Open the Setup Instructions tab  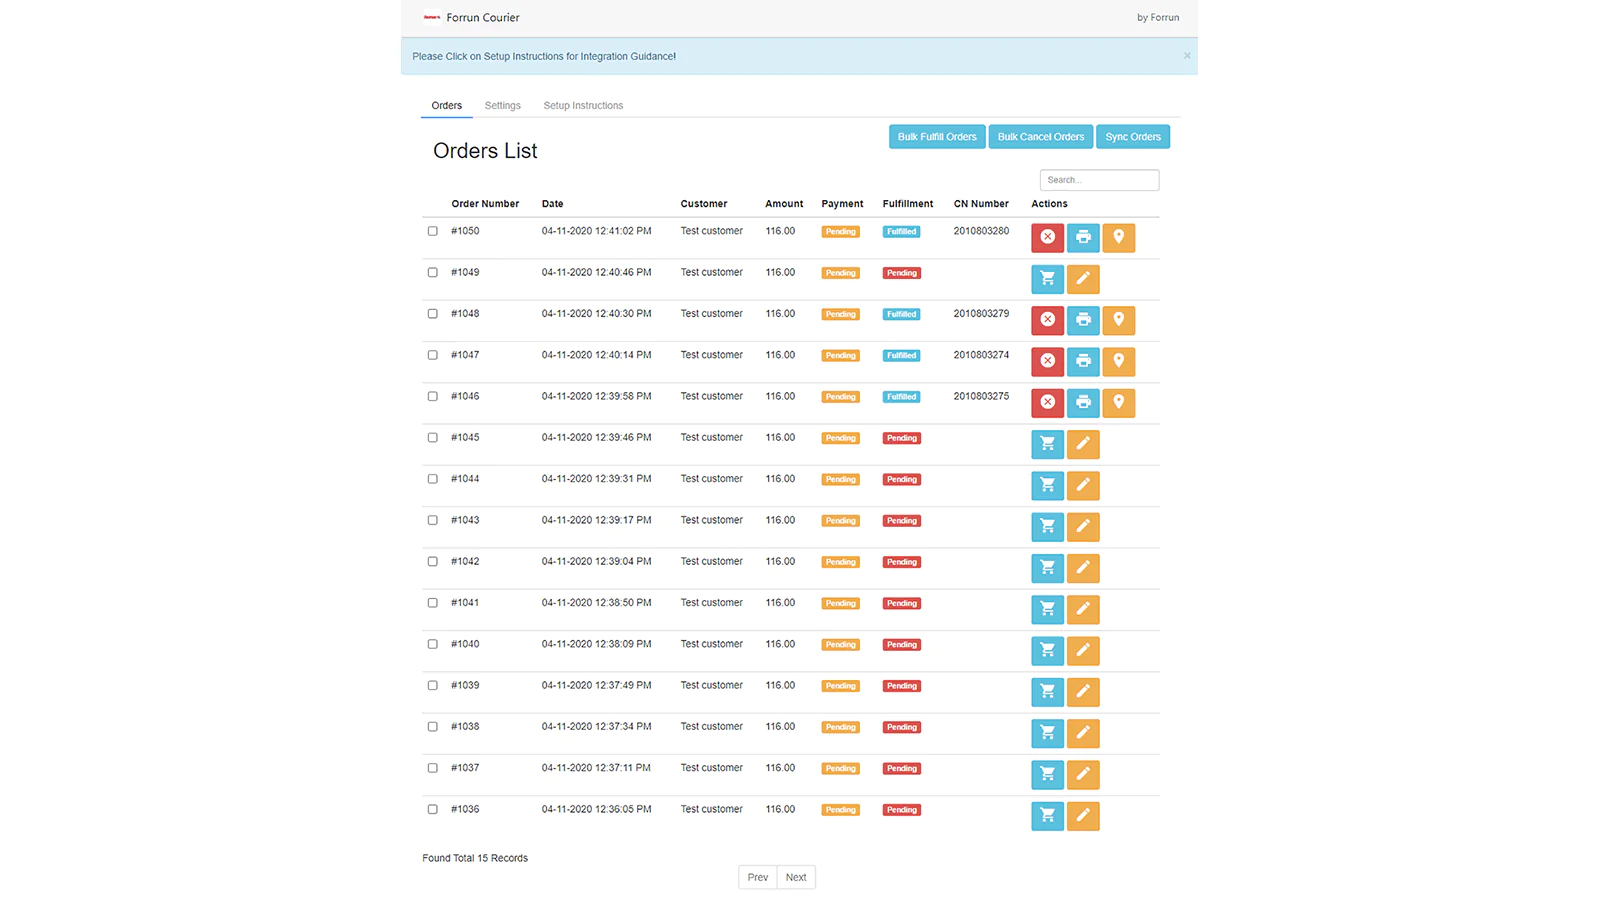point(583,106)
